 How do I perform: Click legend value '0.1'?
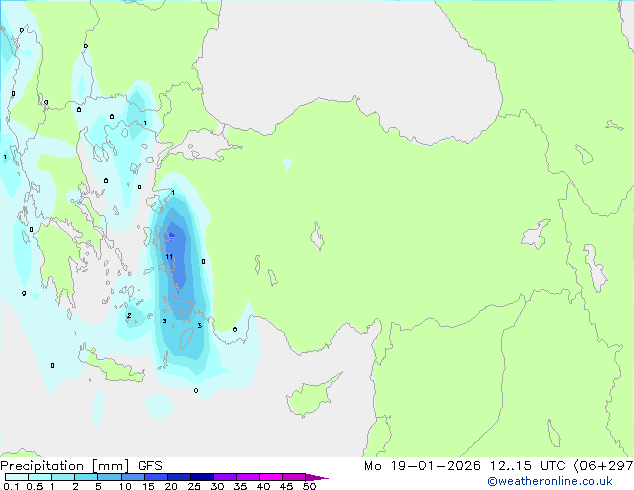pyautogui.click(x=11, y=486)
